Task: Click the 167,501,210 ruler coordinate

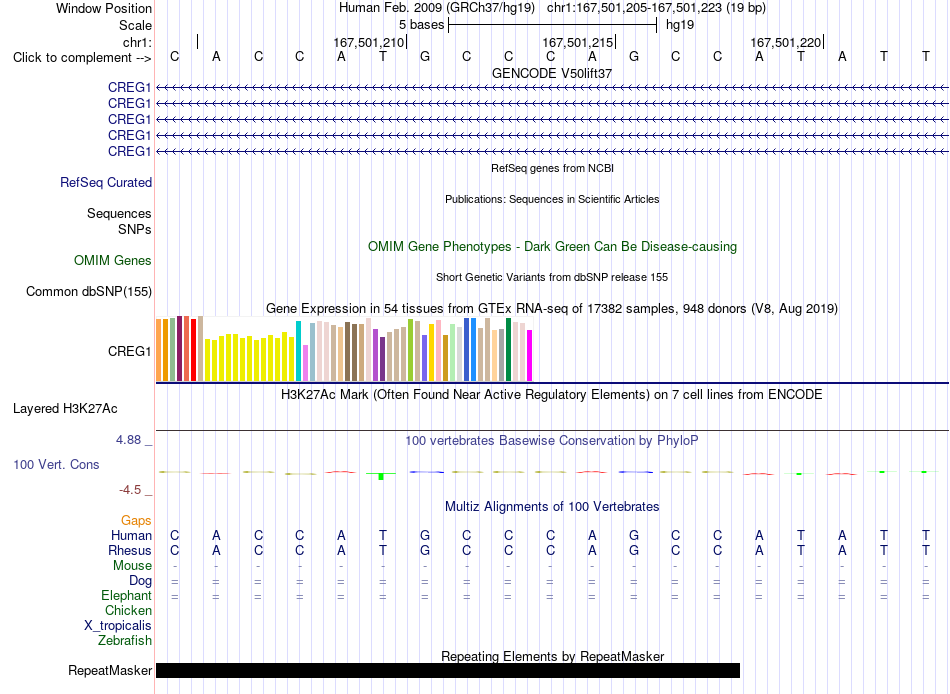Action: [x=368, y=42]
